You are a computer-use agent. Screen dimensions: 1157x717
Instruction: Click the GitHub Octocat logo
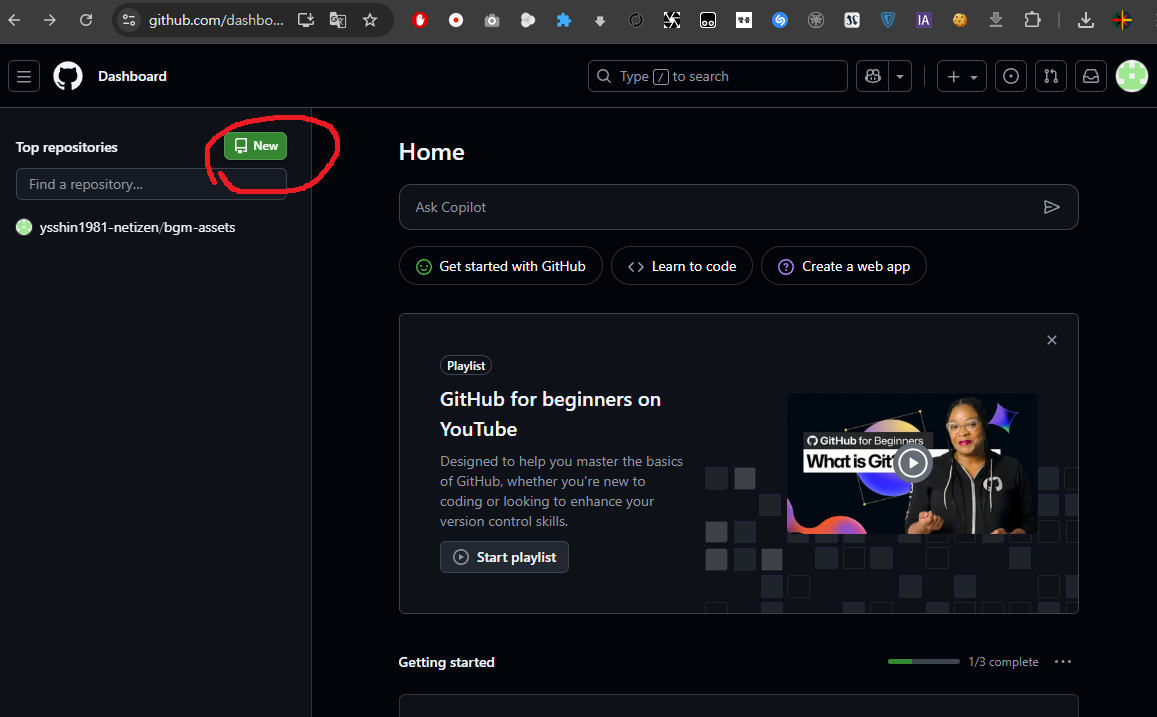(68, 76)
